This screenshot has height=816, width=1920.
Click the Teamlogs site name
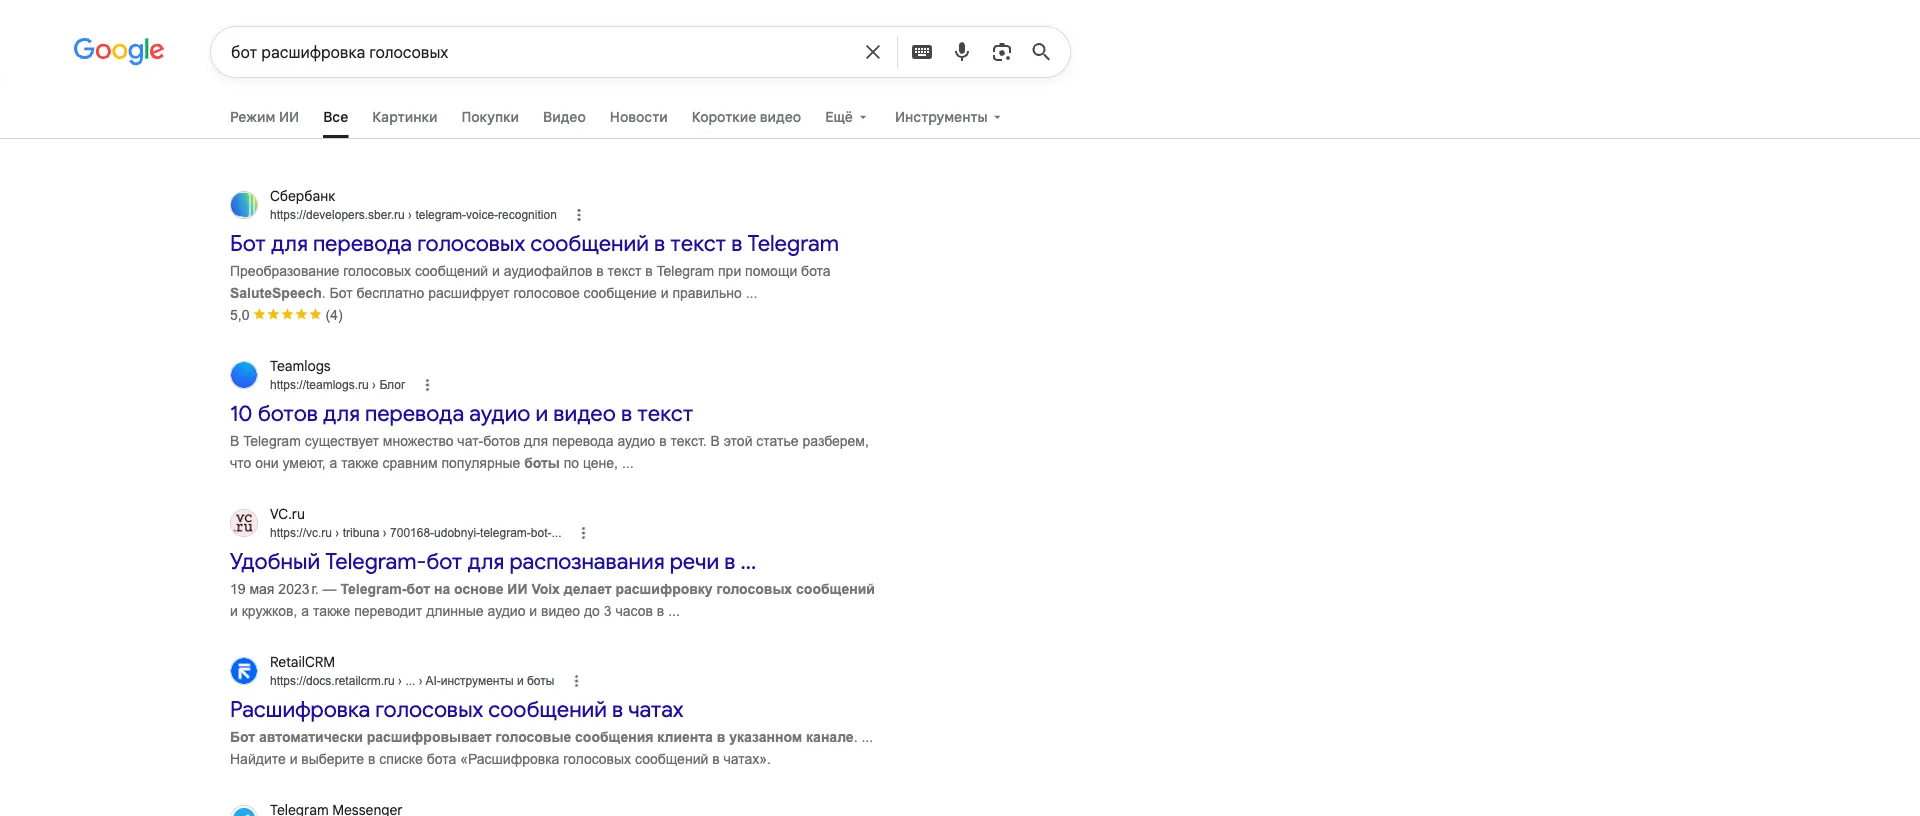tap(300, 366)
